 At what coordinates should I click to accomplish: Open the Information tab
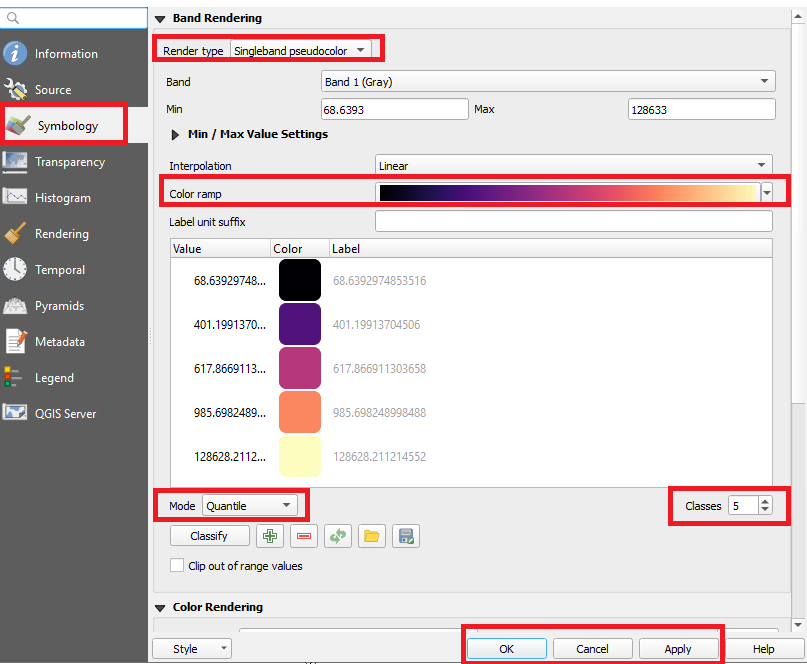(74, 54)
